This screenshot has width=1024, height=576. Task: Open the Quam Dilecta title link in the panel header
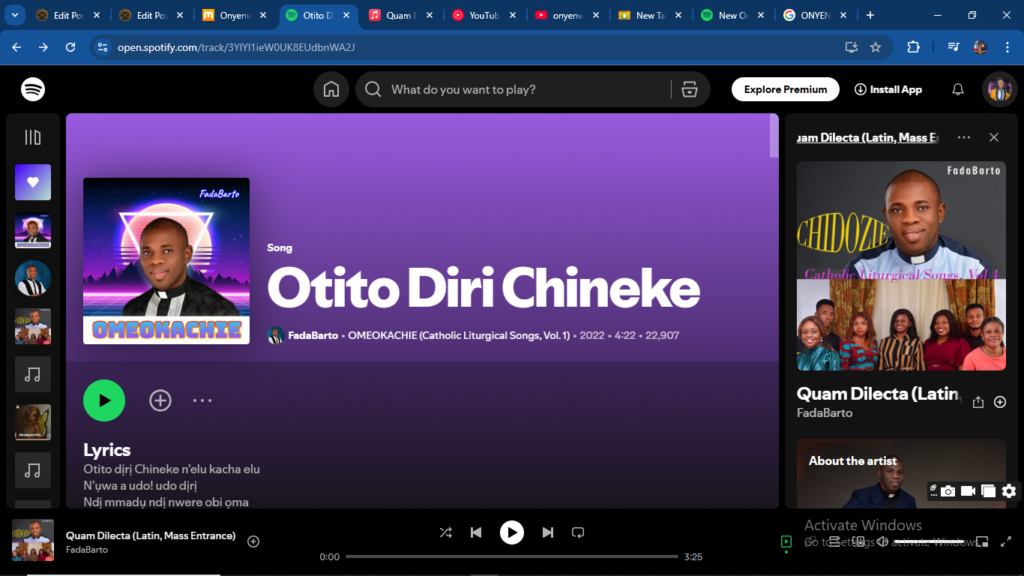(x=867, y=137)
